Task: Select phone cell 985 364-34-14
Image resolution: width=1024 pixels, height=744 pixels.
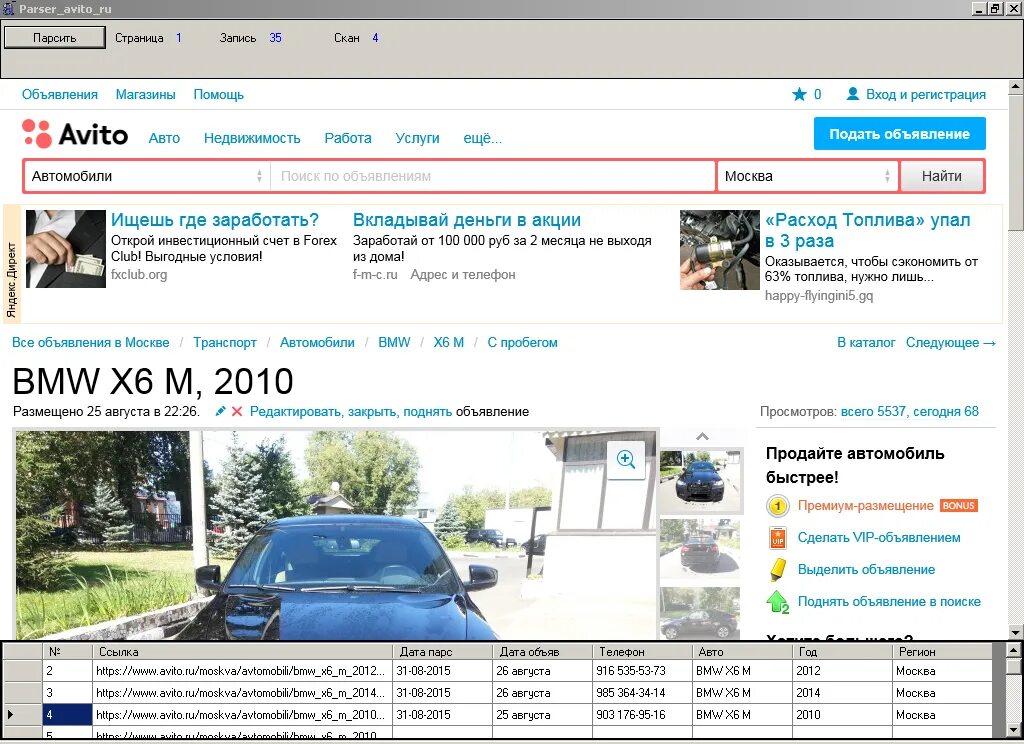Action: click(642, 693)
